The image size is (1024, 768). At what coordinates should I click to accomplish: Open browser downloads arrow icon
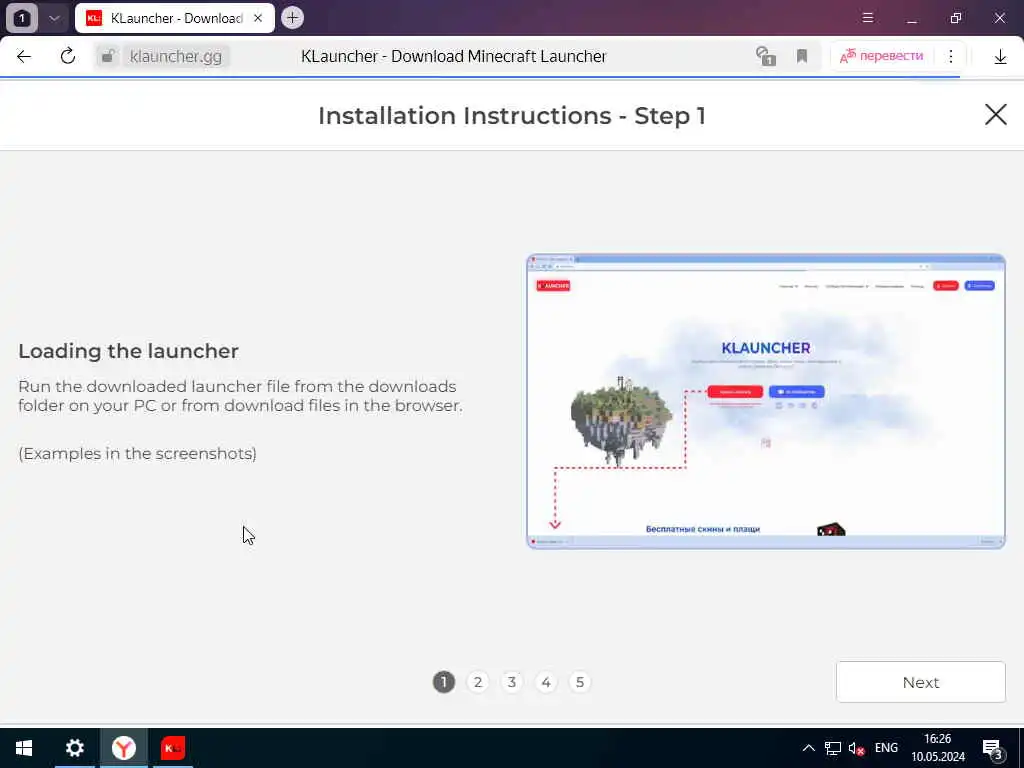tap(1000, 57)
